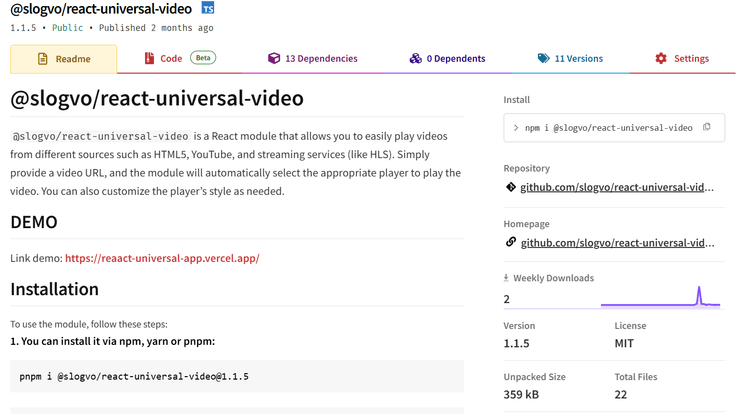Click the red Code file icon

pyautogui.click(x=149, y=58)
